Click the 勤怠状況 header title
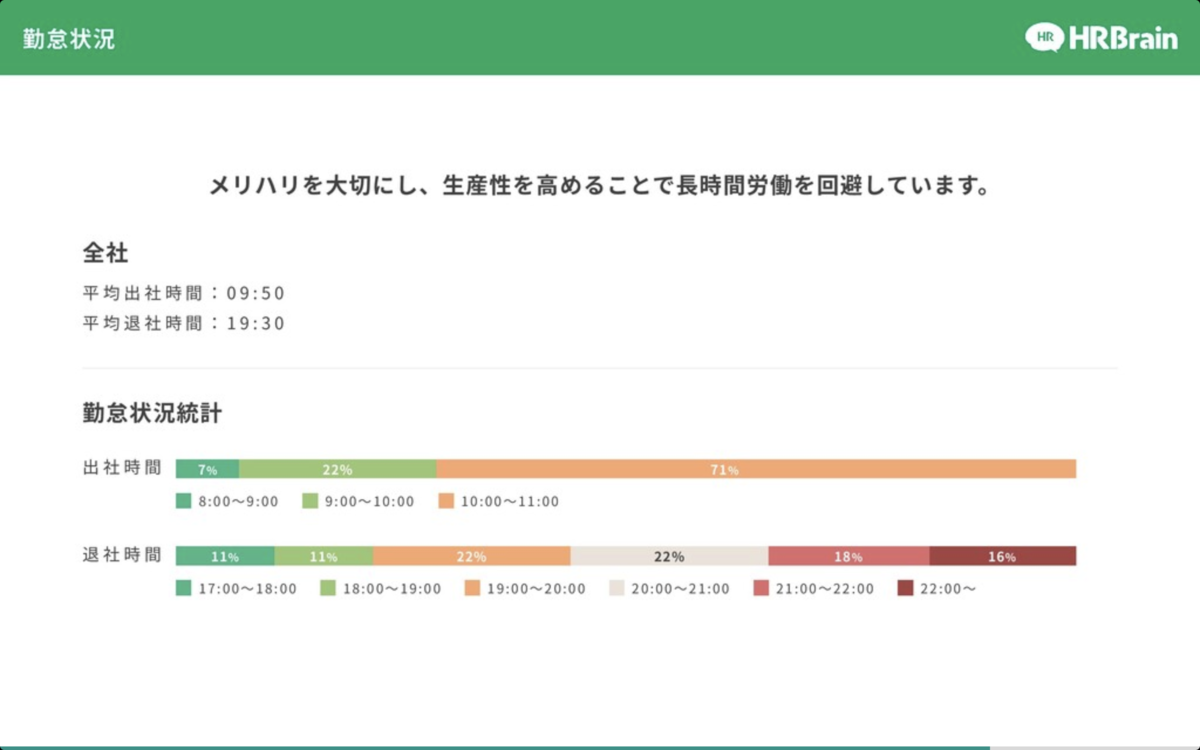The width and height of the screenshot is (1200, 750). tap(69, 39)
